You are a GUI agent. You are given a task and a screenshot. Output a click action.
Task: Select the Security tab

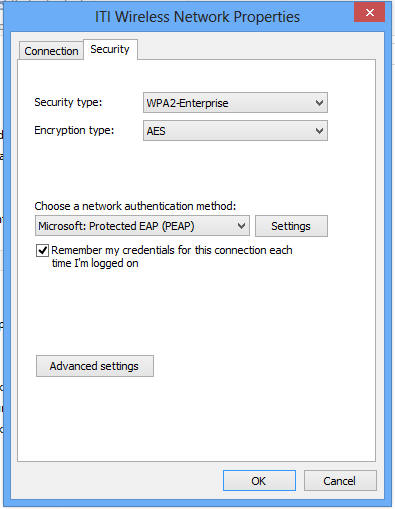click(110, 49)
